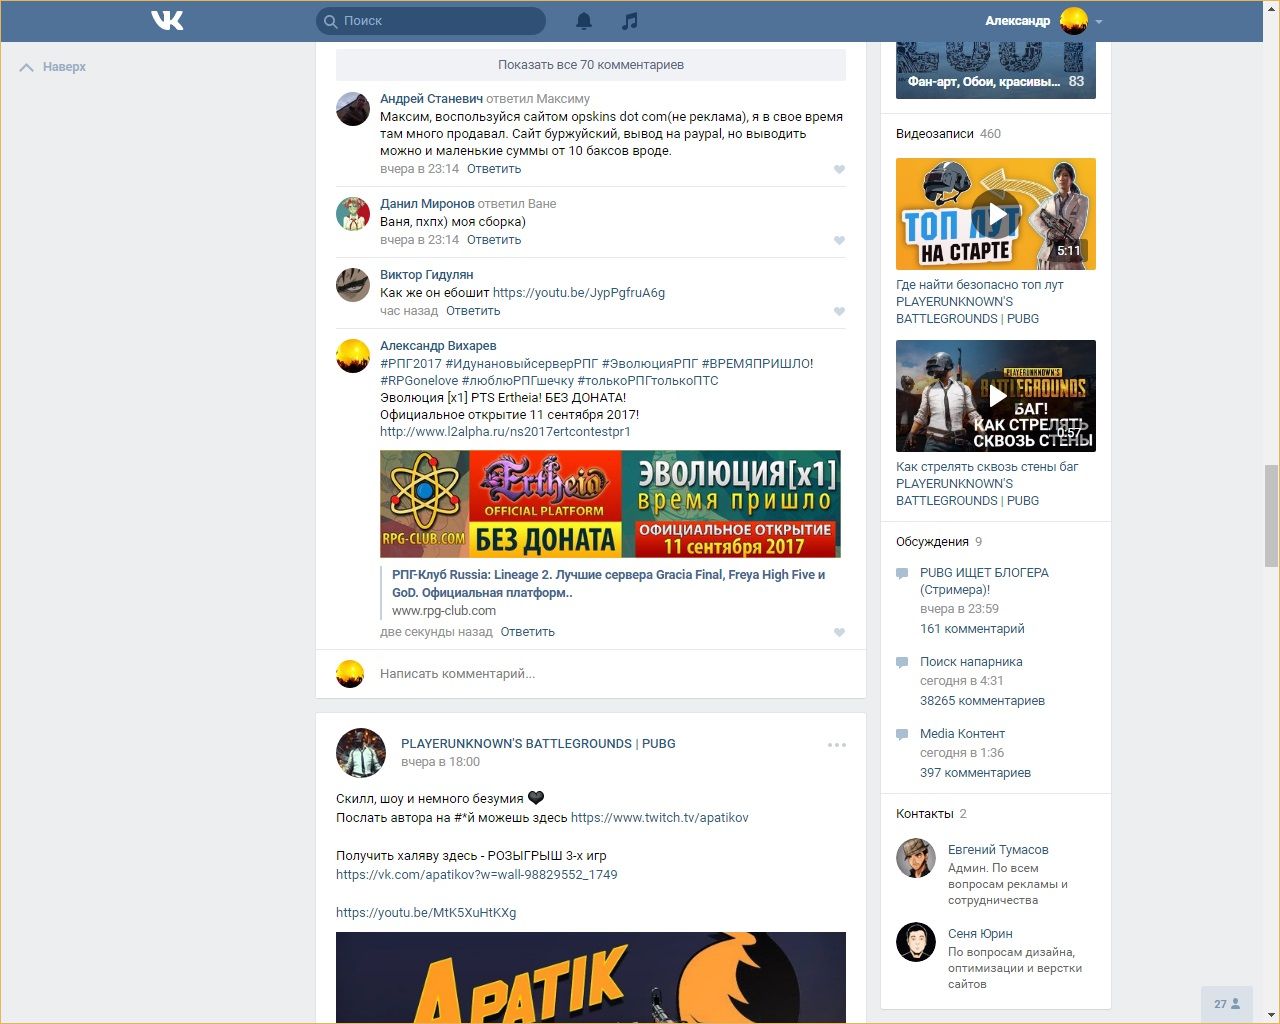Open the Обсуждения section header
The width and height of the screenshot is (1280, 1024).
tap(939, 542)
